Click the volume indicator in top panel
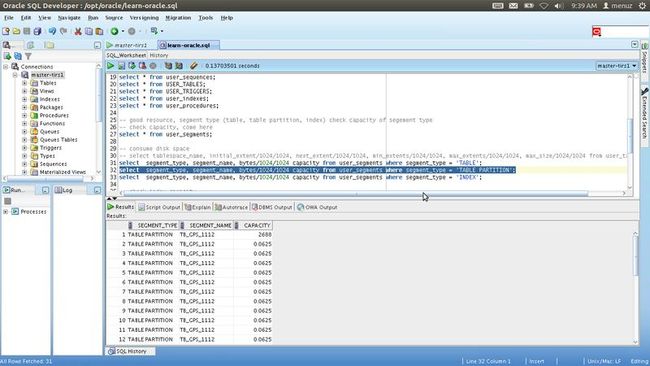The height and width of the screenshot is (366, 650). click(559, 6)
